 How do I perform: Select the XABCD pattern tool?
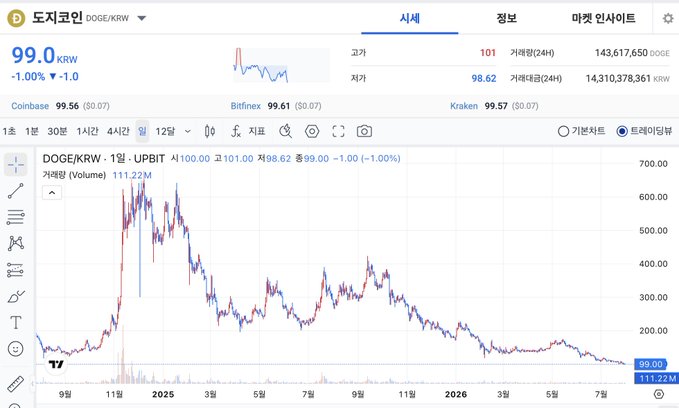pos(16,243)
